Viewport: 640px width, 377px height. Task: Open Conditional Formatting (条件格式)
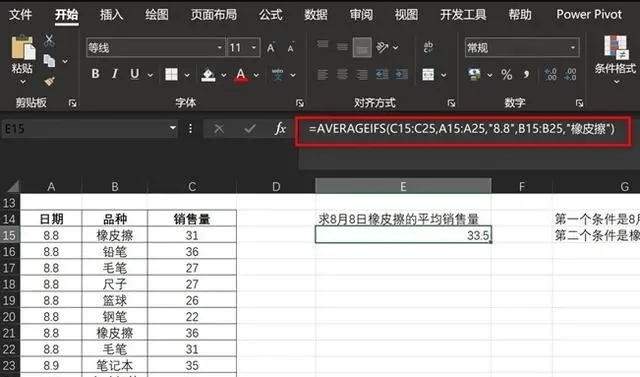point(616,59)
